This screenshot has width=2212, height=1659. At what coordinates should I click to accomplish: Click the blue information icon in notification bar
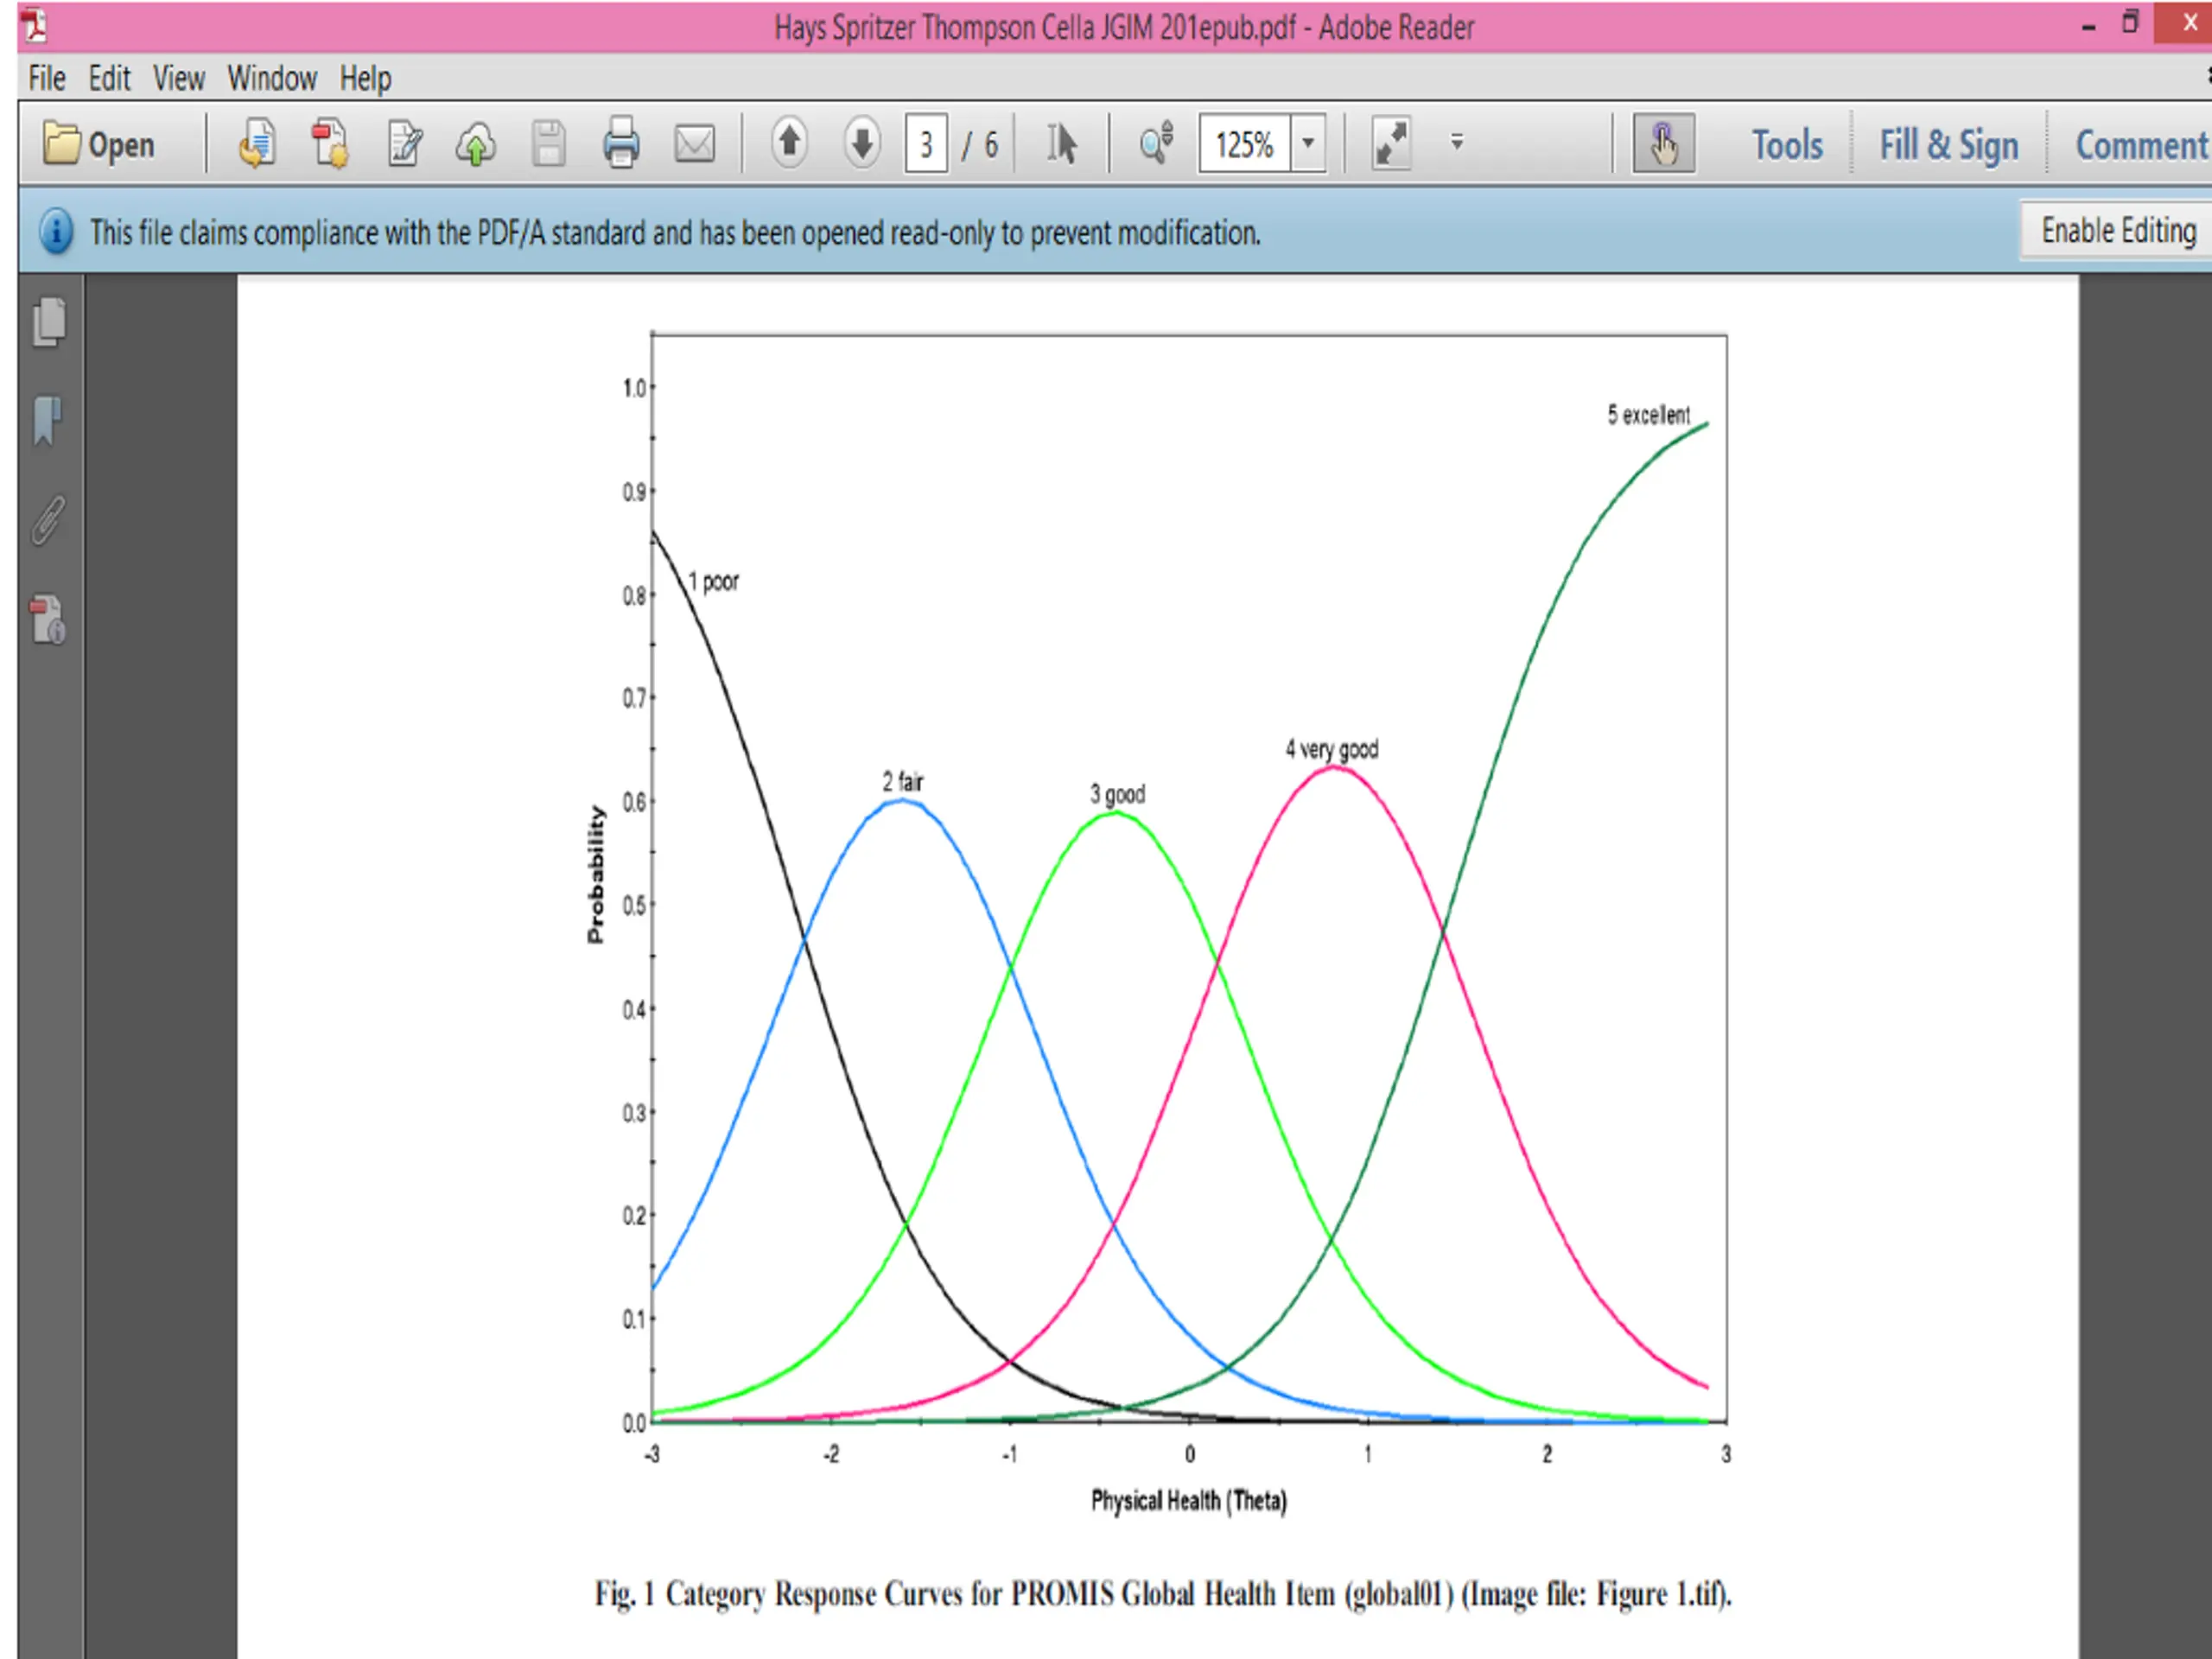(56, 232)
